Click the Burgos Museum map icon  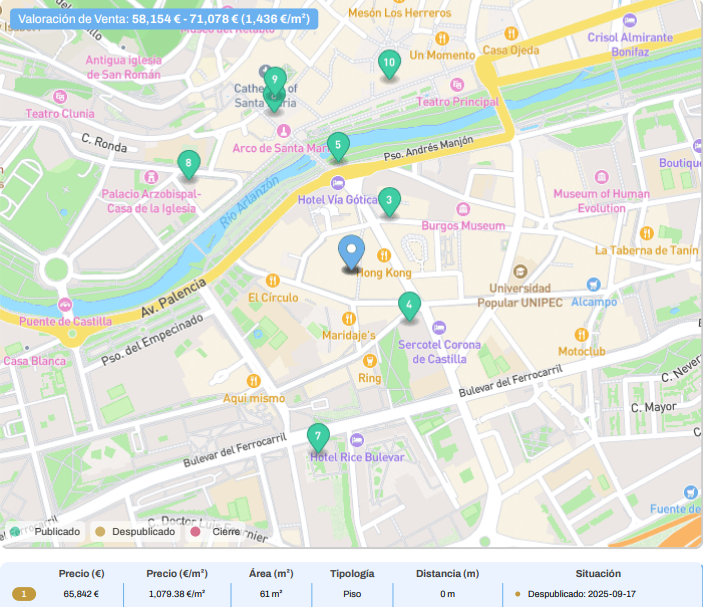pos(462,209)
